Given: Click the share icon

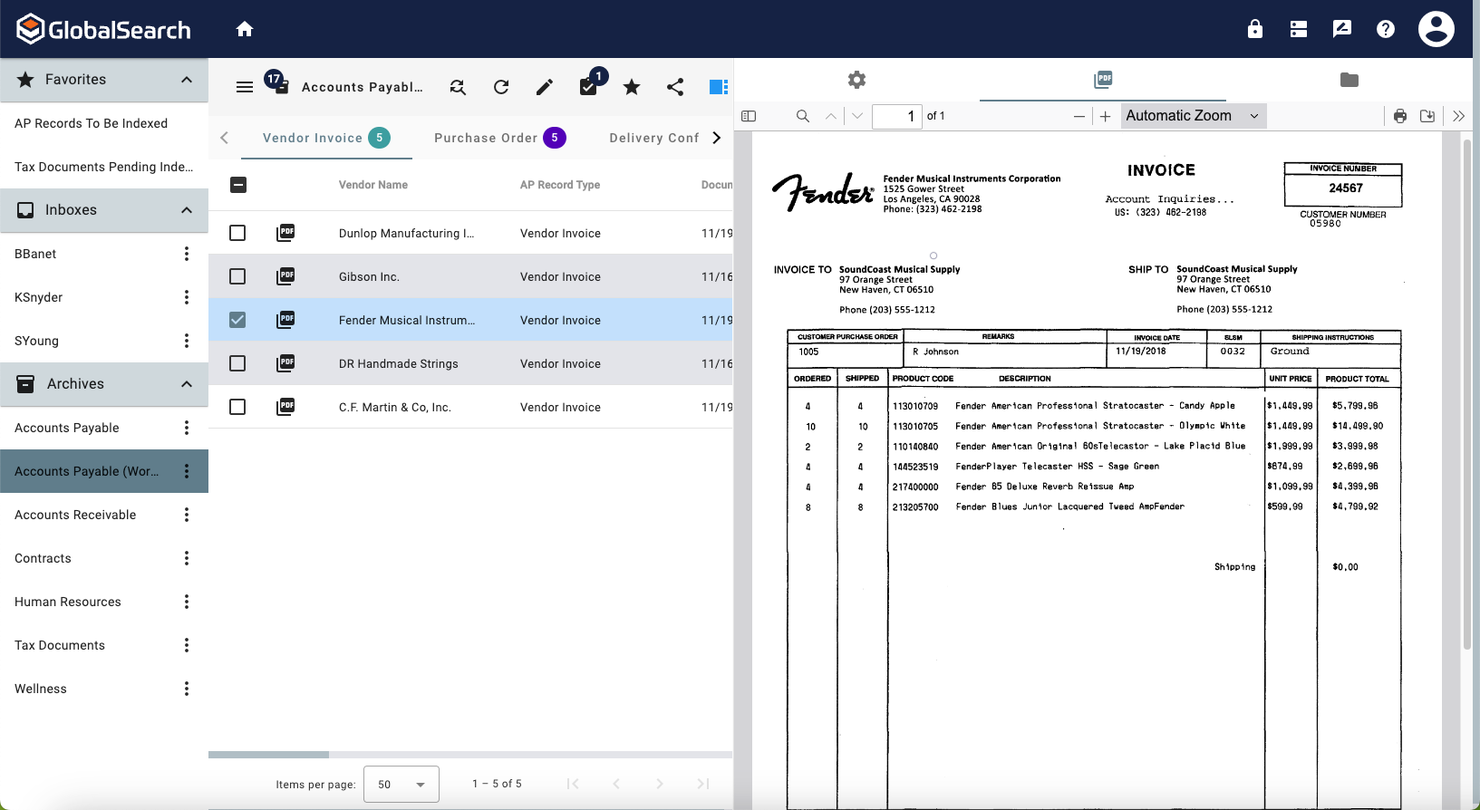Looking at the screenshot, I should [x=675, y=87].
